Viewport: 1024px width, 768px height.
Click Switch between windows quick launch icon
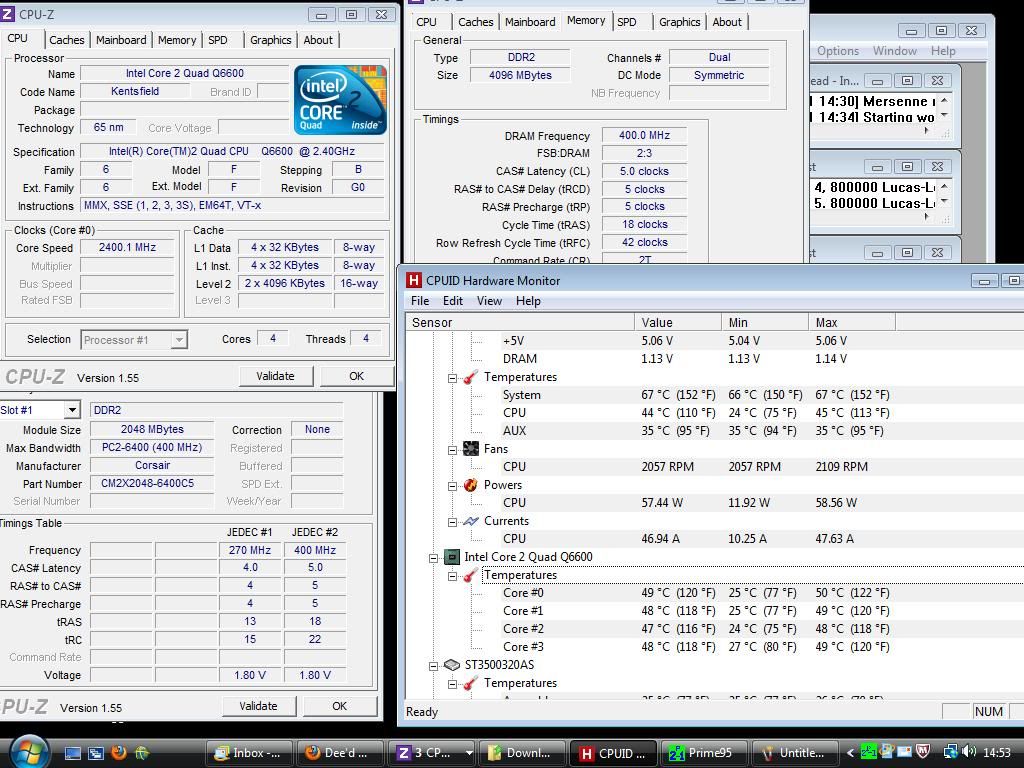[x=95, y=753]
